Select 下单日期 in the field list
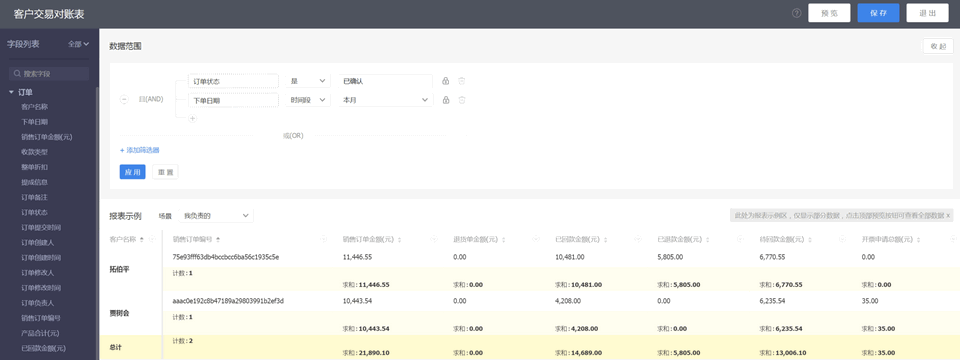The image size is (960, 360). [x=34, y=122]
